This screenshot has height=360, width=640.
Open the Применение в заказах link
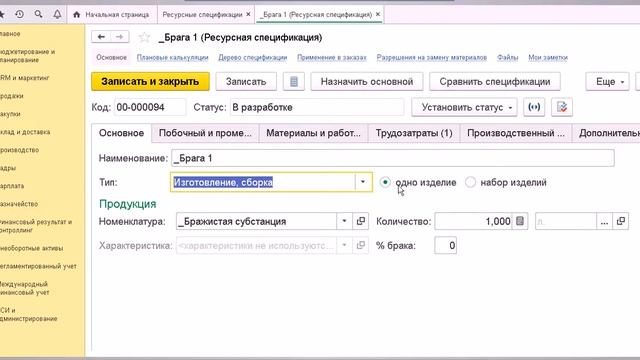point(332,58)
